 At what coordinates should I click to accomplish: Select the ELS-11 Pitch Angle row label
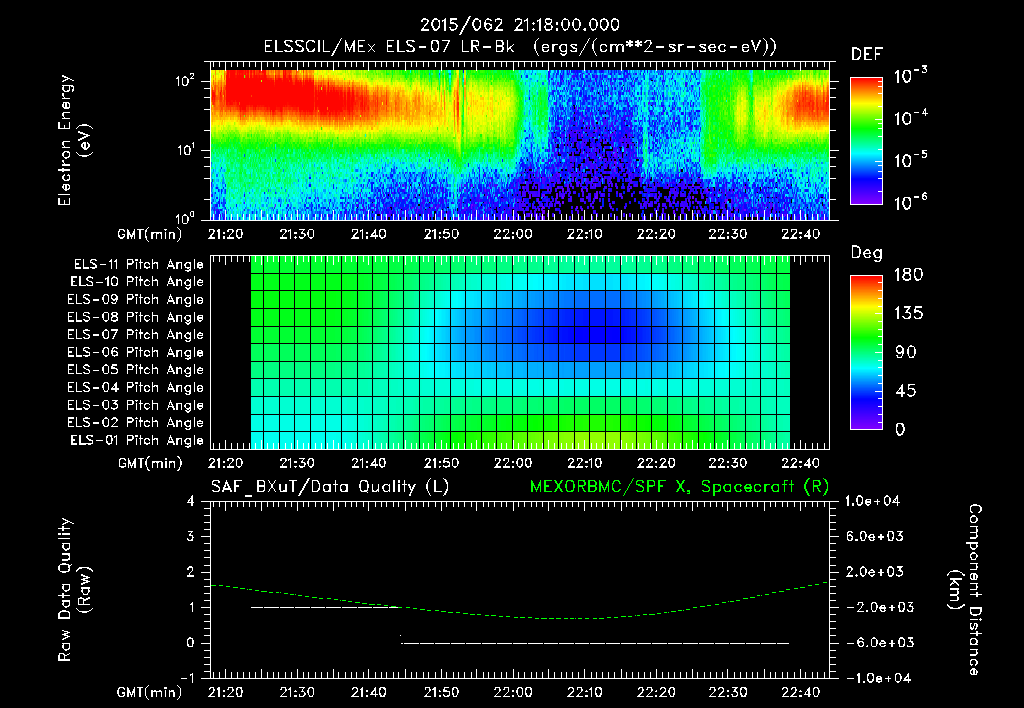[x=138, y=265]
